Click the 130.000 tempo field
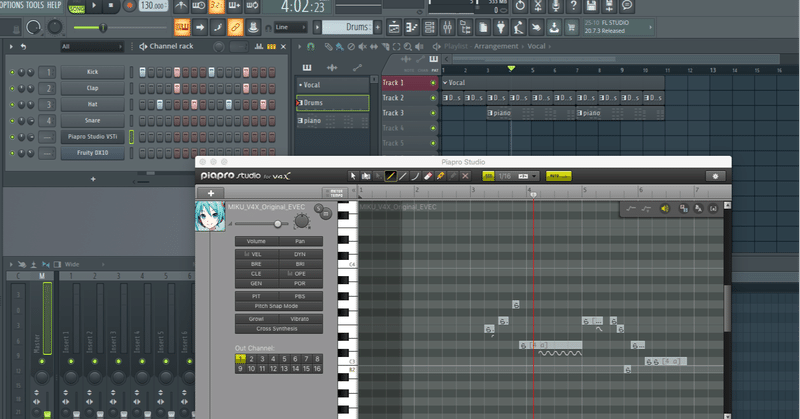This screenshot has height=419, width=800. click(x=153, y=6)
